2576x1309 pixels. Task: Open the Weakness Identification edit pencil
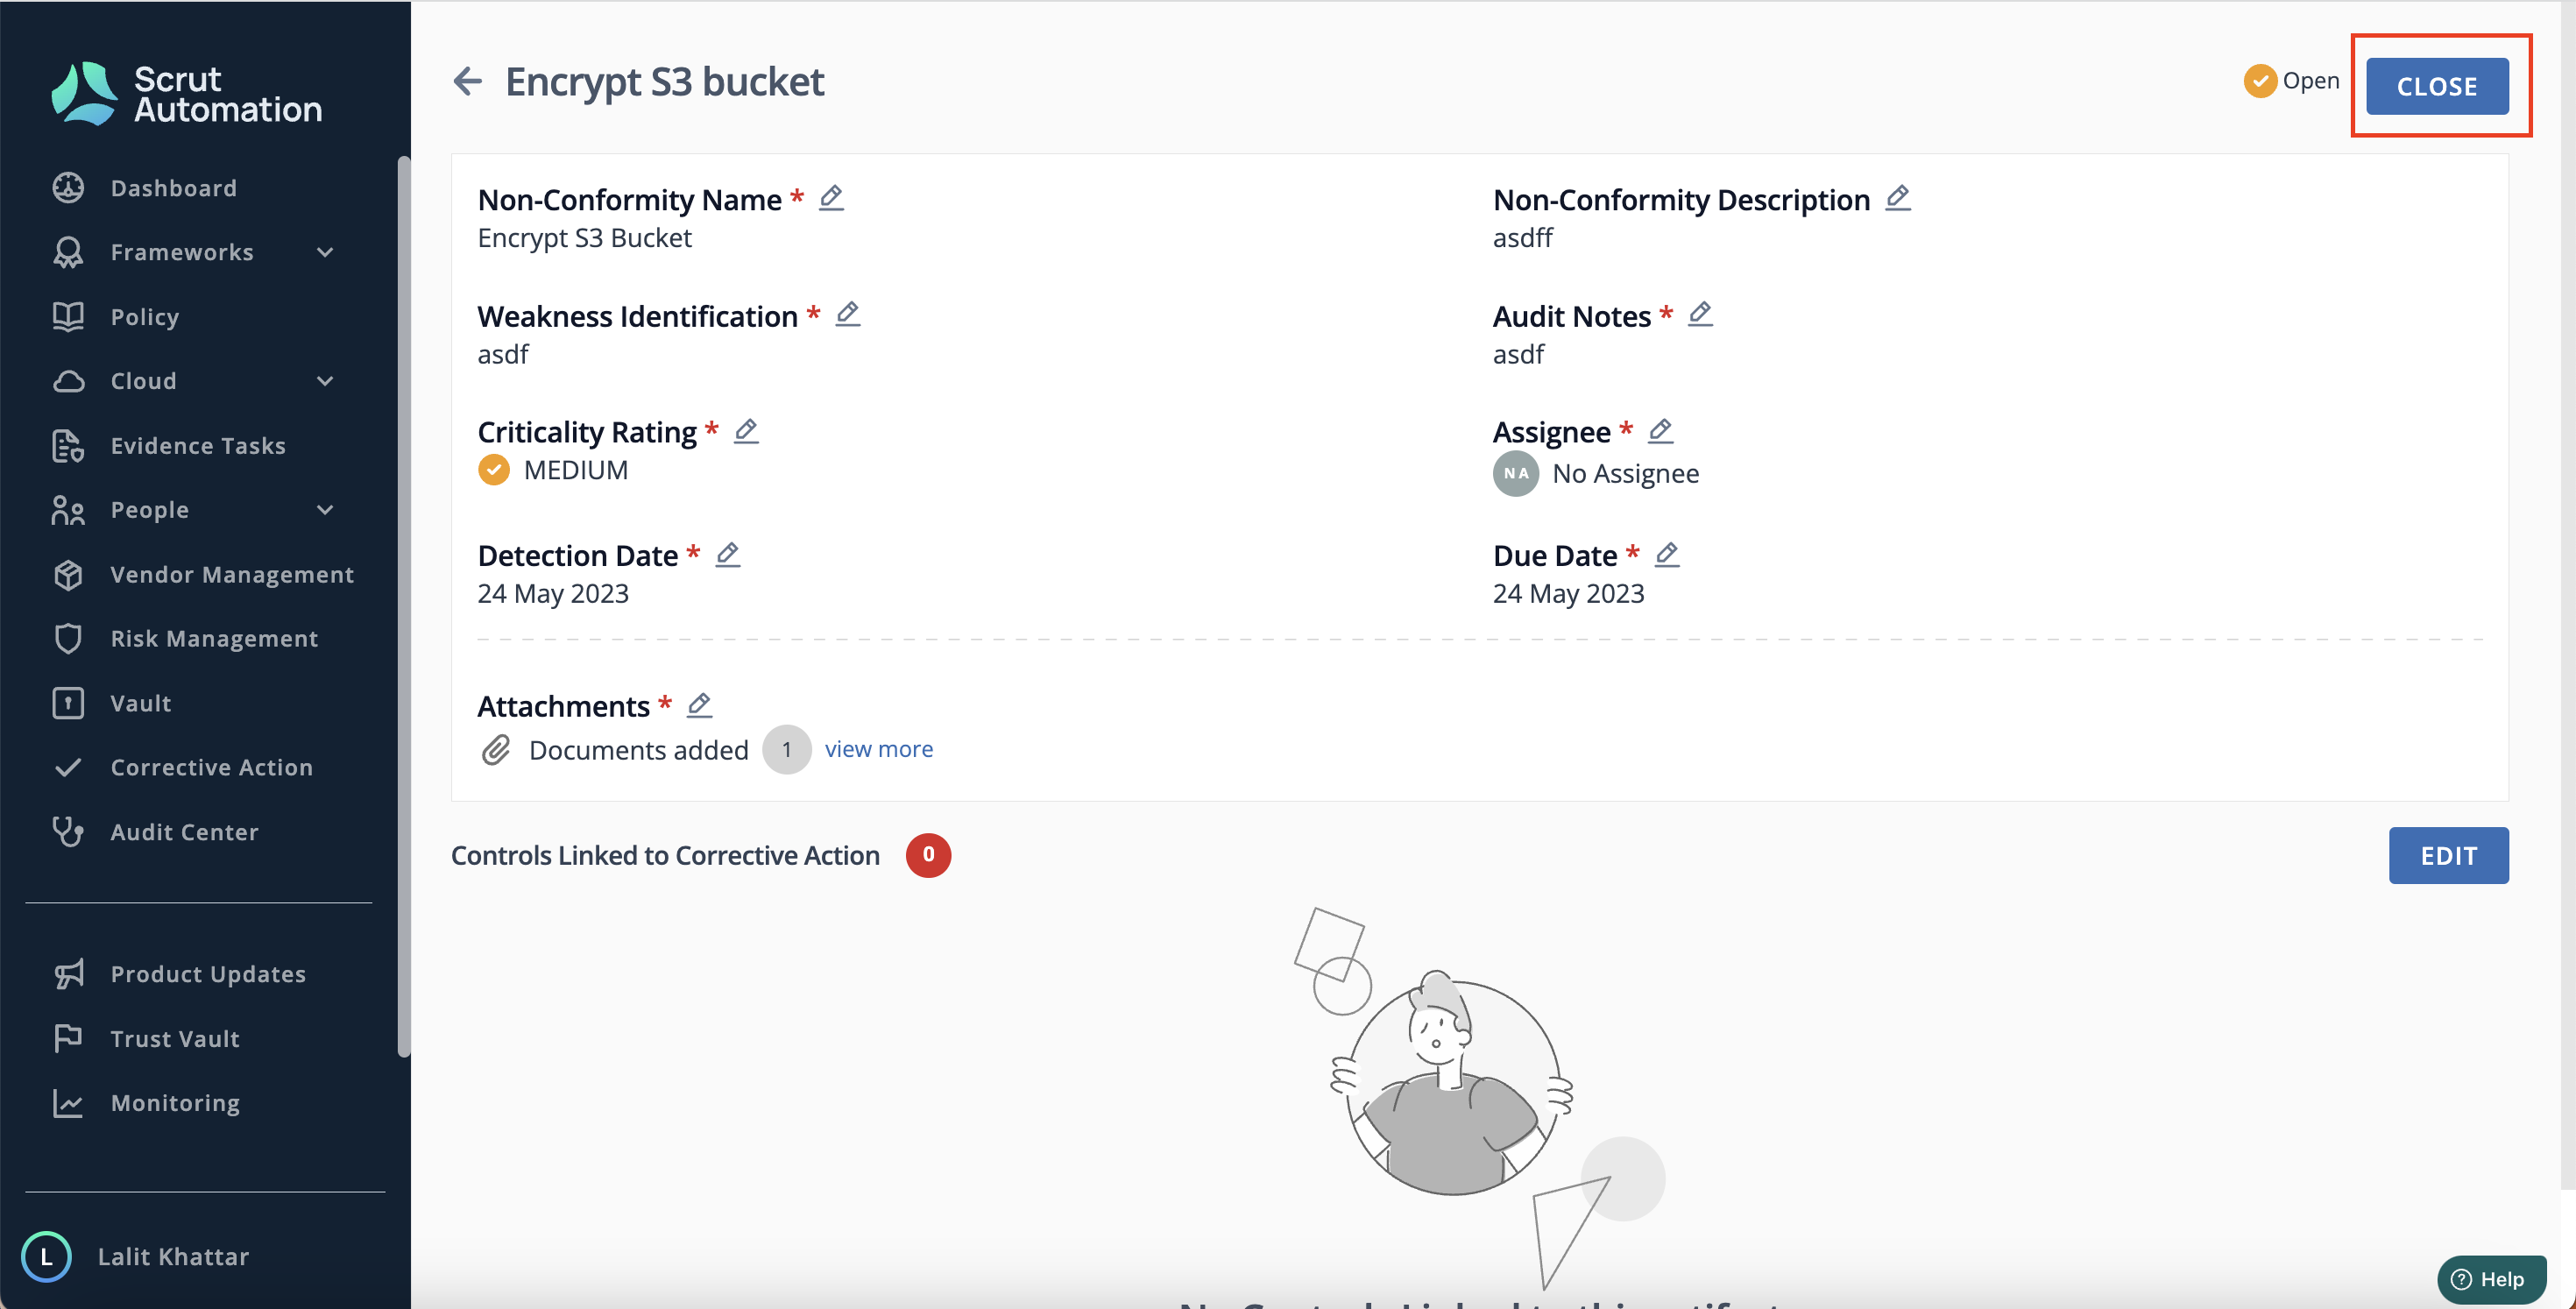(x=848, y=314)
